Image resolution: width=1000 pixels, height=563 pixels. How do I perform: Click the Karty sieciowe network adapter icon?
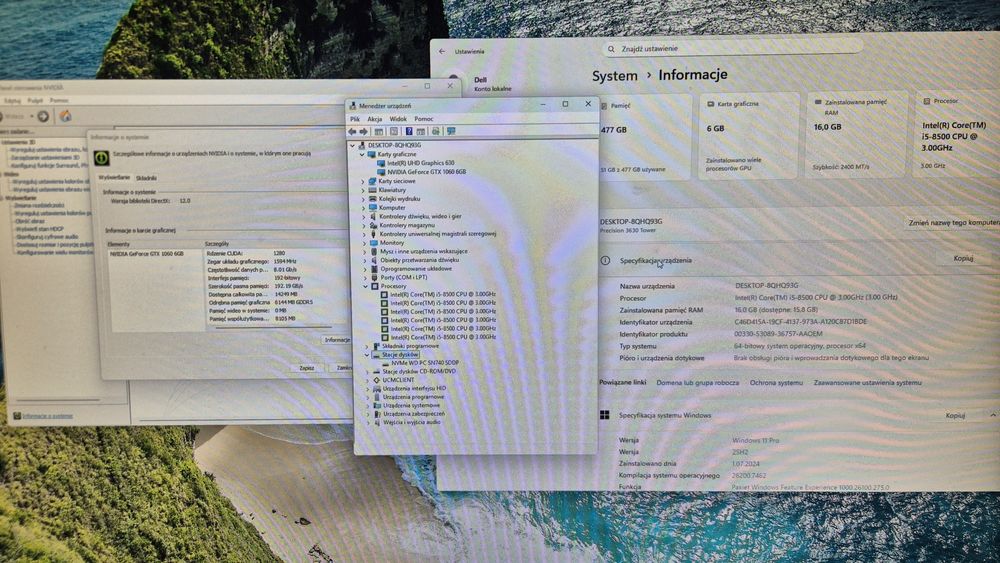click(x=372, y=181)
